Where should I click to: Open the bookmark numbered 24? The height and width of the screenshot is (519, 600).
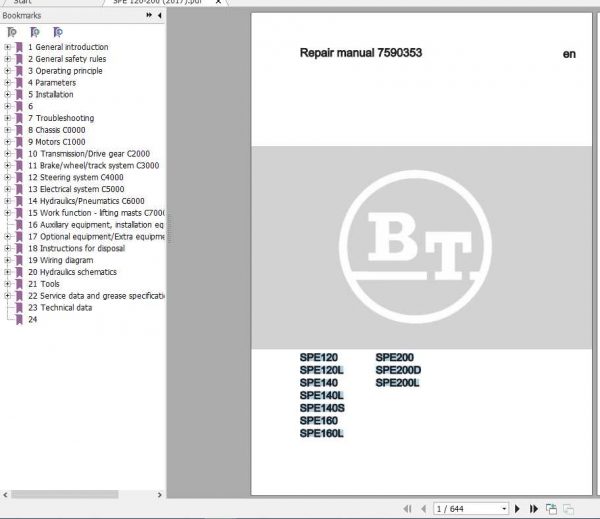[33, 320]
